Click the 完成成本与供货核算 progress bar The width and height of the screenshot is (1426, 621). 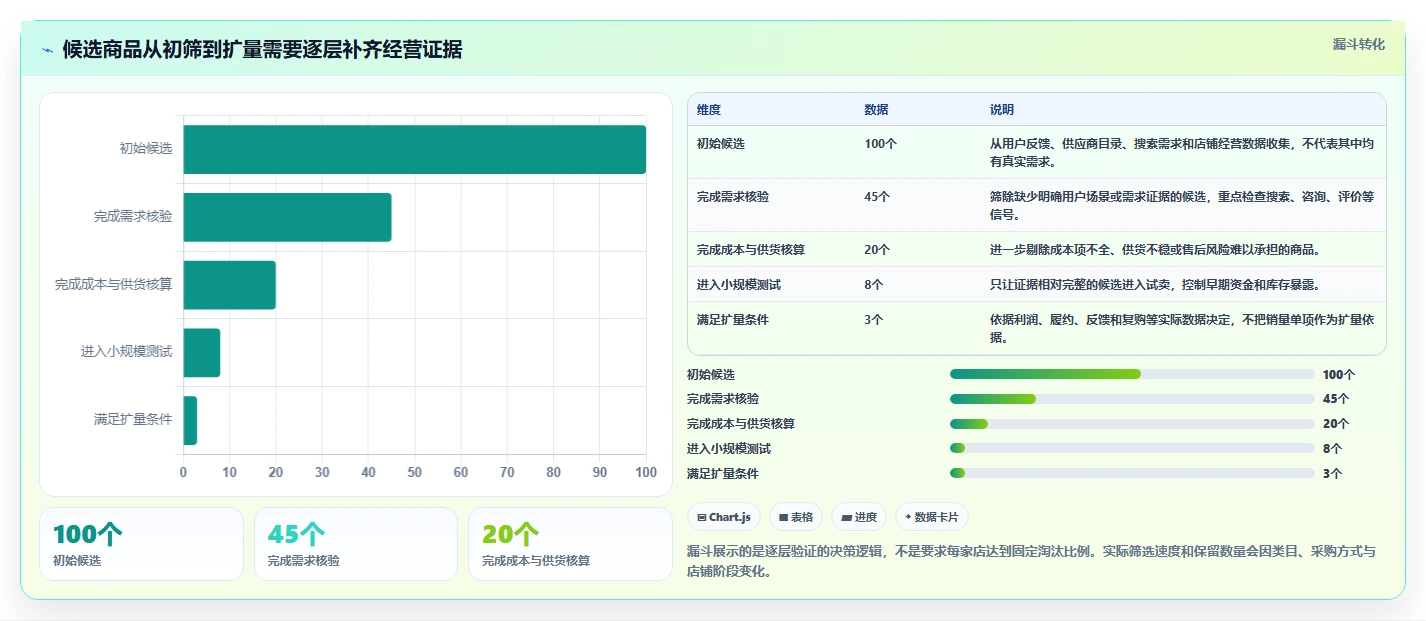1132,424
